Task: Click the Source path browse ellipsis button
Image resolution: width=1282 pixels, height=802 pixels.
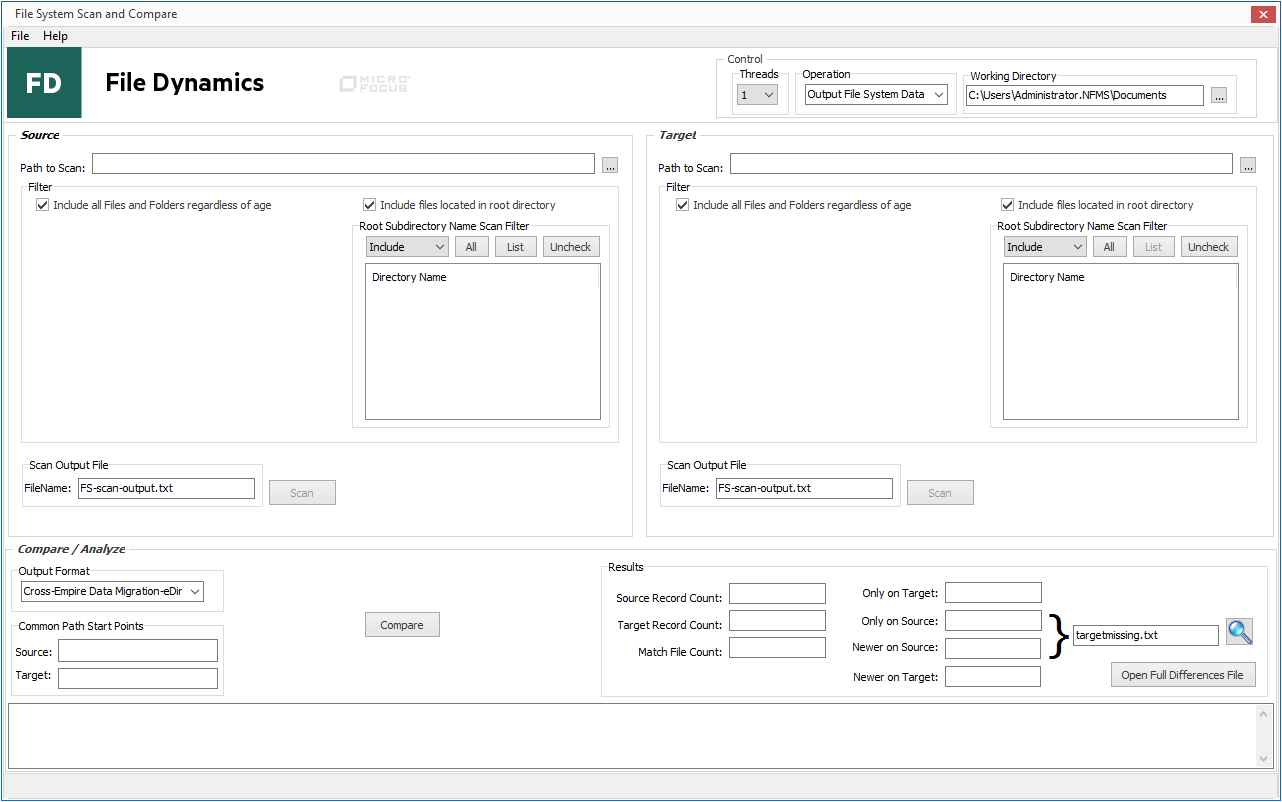Action: (610, 164)
